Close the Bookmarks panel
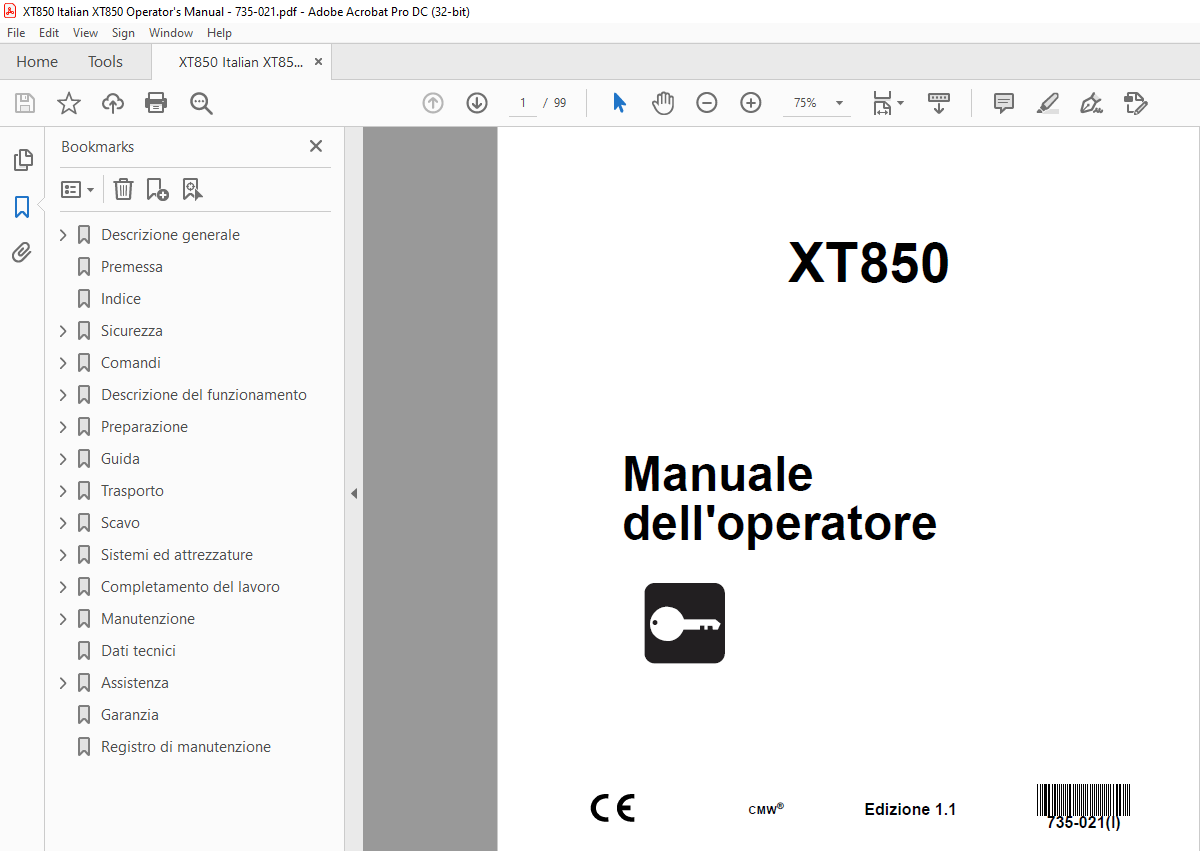The width and height of the screenshot is (1200, 851). [316, 146]
